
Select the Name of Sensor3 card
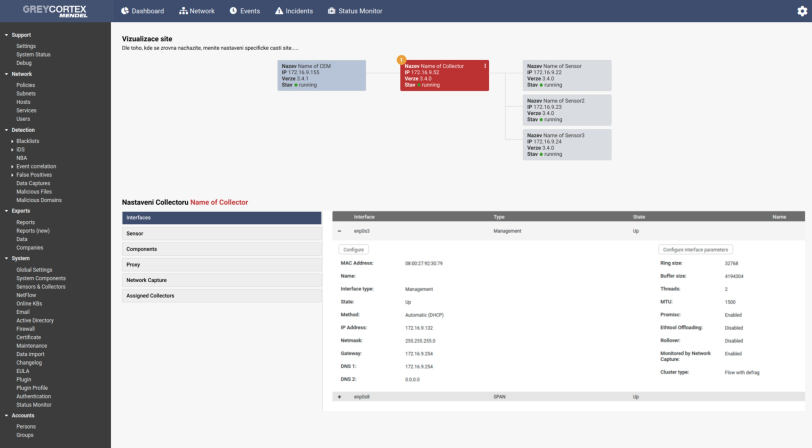[567, 144]
